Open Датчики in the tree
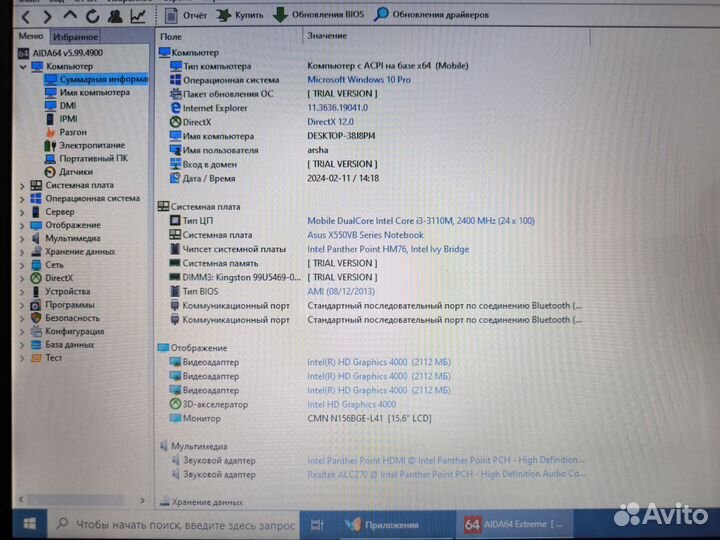This screenshot has height=540, width=720. (69, 172)
